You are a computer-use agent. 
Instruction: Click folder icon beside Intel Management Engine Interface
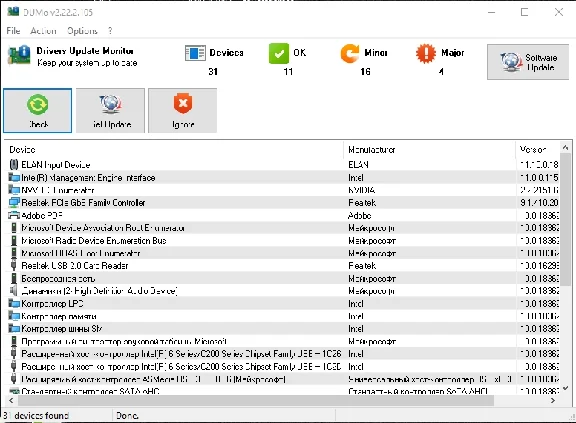coord(14,178)
